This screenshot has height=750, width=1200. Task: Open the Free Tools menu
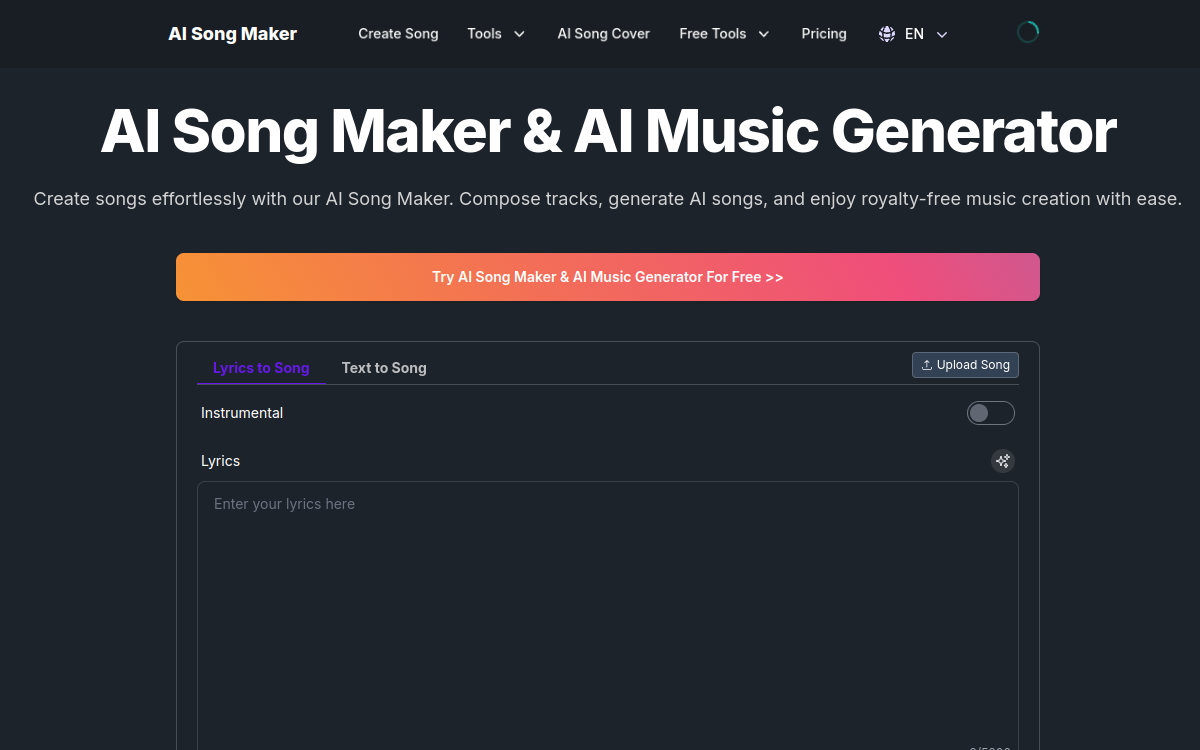(712, 34)
